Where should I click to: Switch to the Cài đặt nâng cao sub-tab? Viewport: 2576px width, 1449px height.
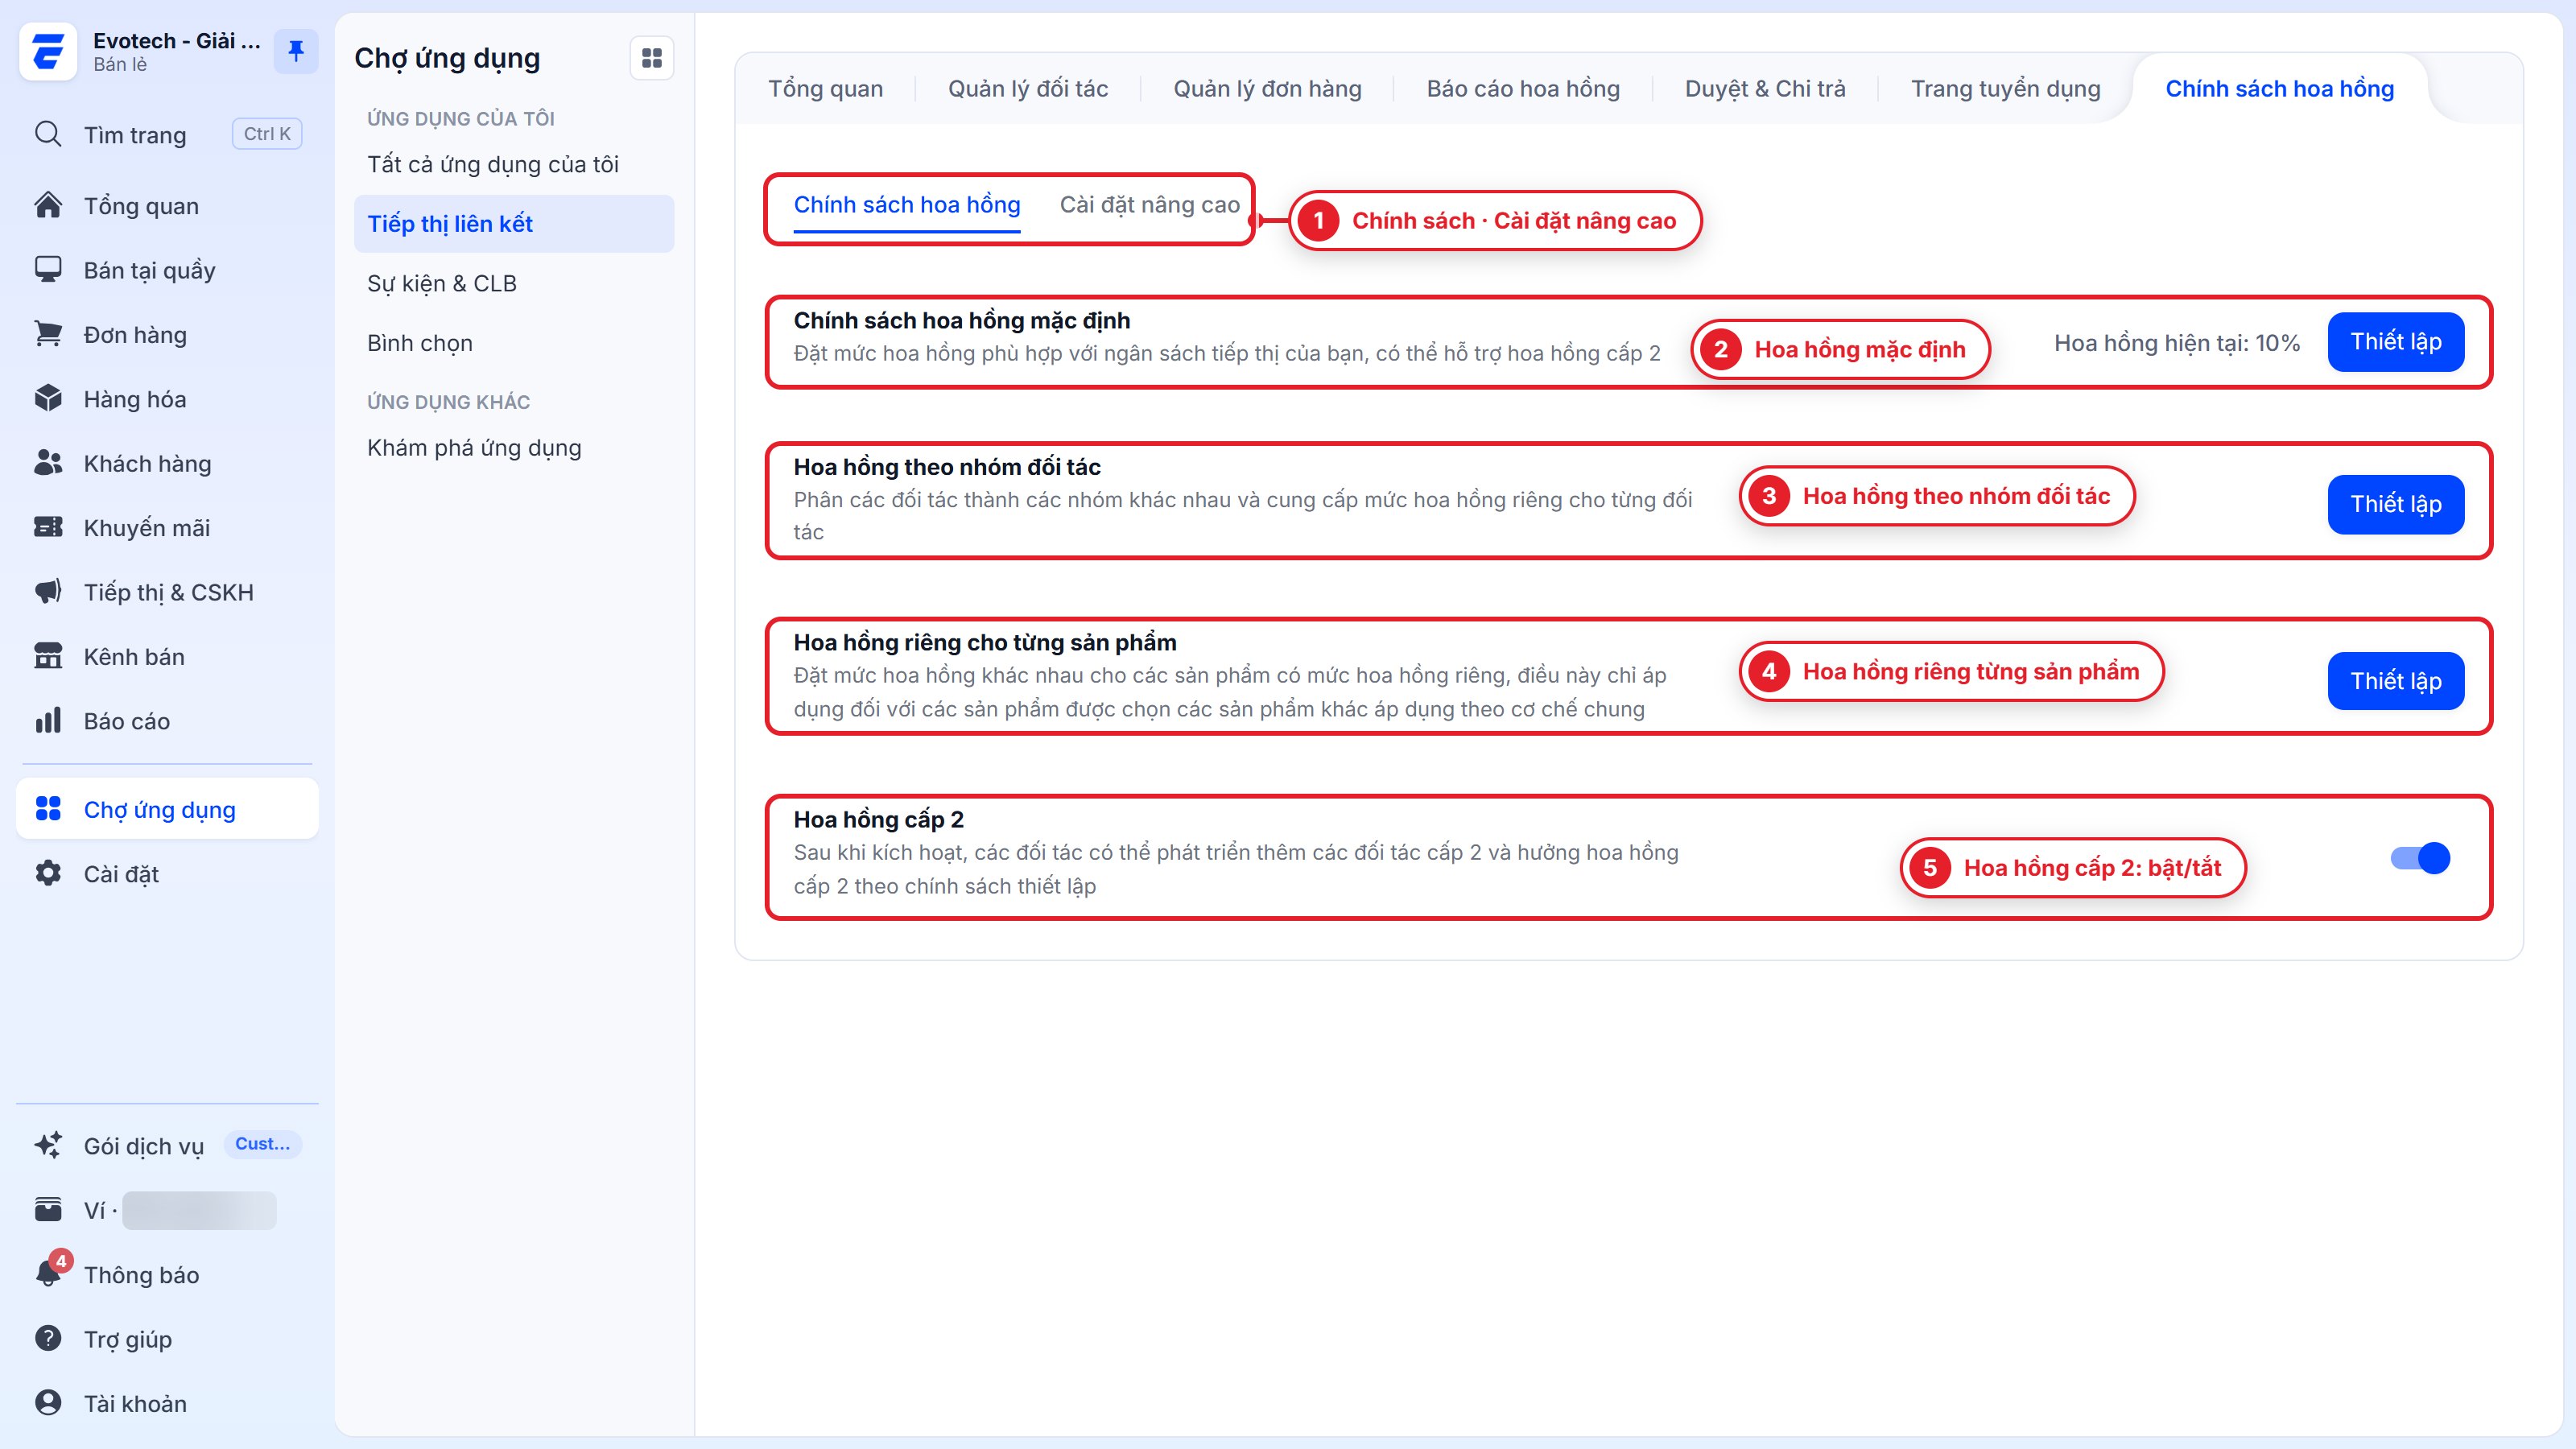coord(1149,205)
